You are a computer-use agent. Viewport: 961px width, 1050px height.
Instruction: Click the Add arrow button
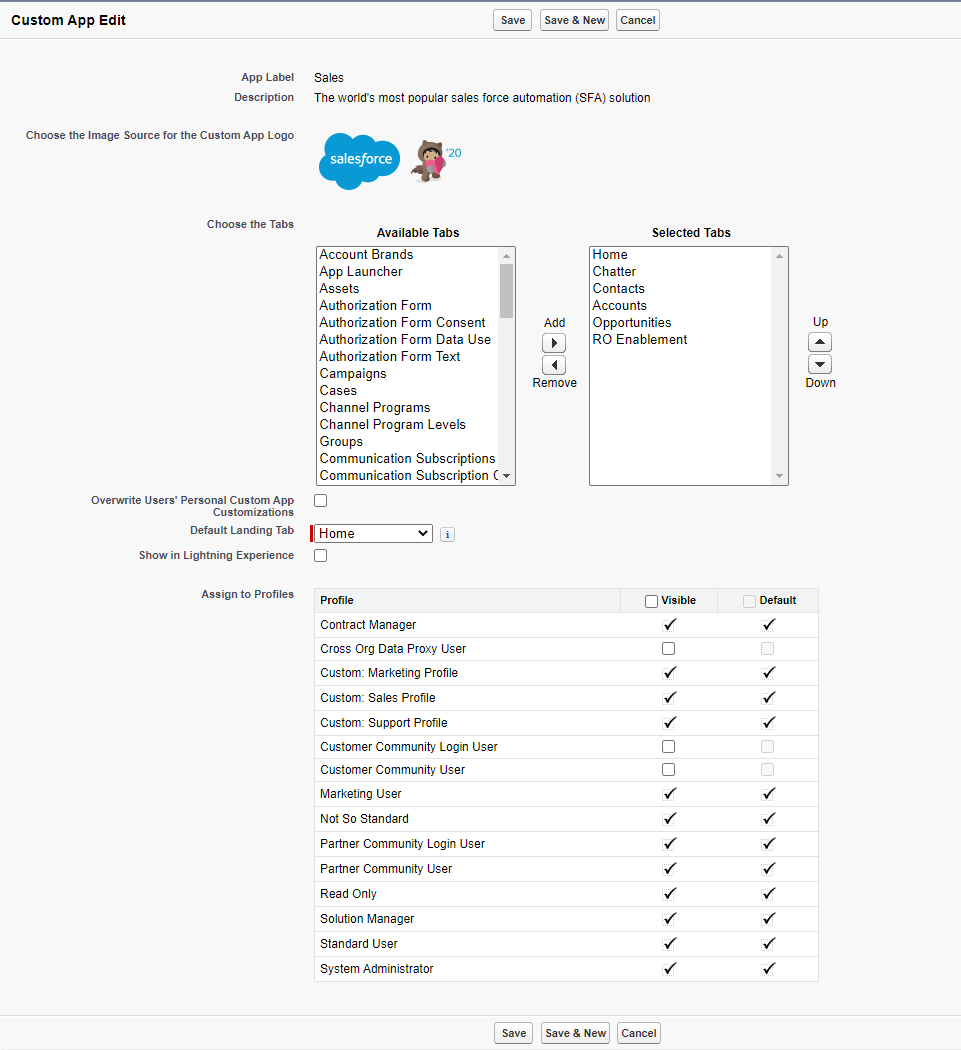(x=554, y=343)
